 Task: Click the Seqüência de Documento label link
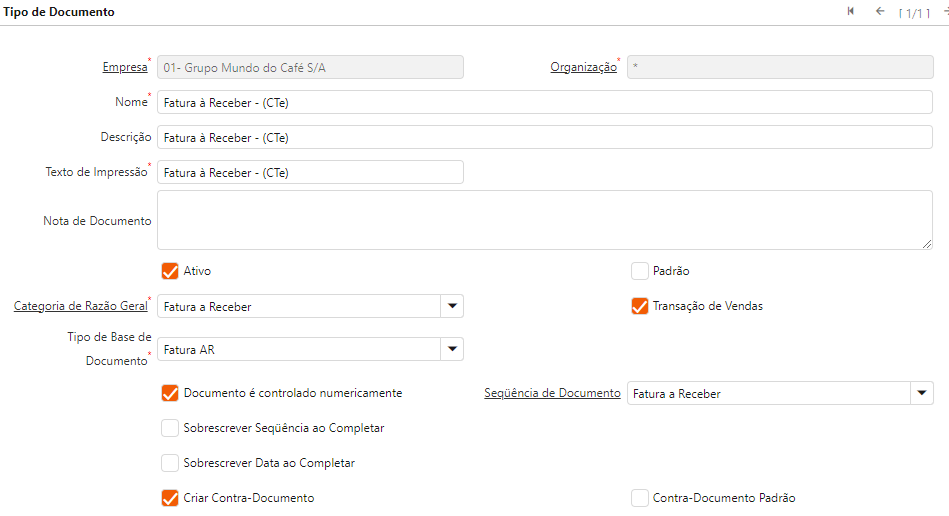[x=552, y=393]
